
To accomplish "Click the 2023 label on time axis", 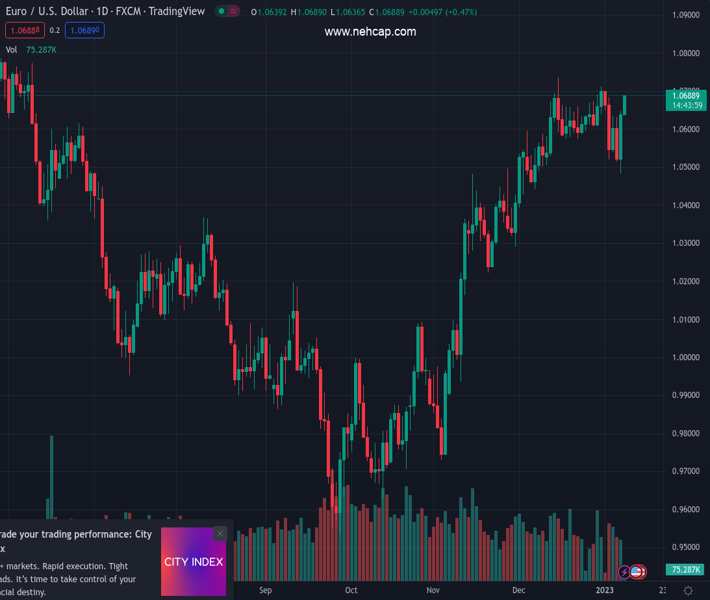I will (x=605, y=591).
